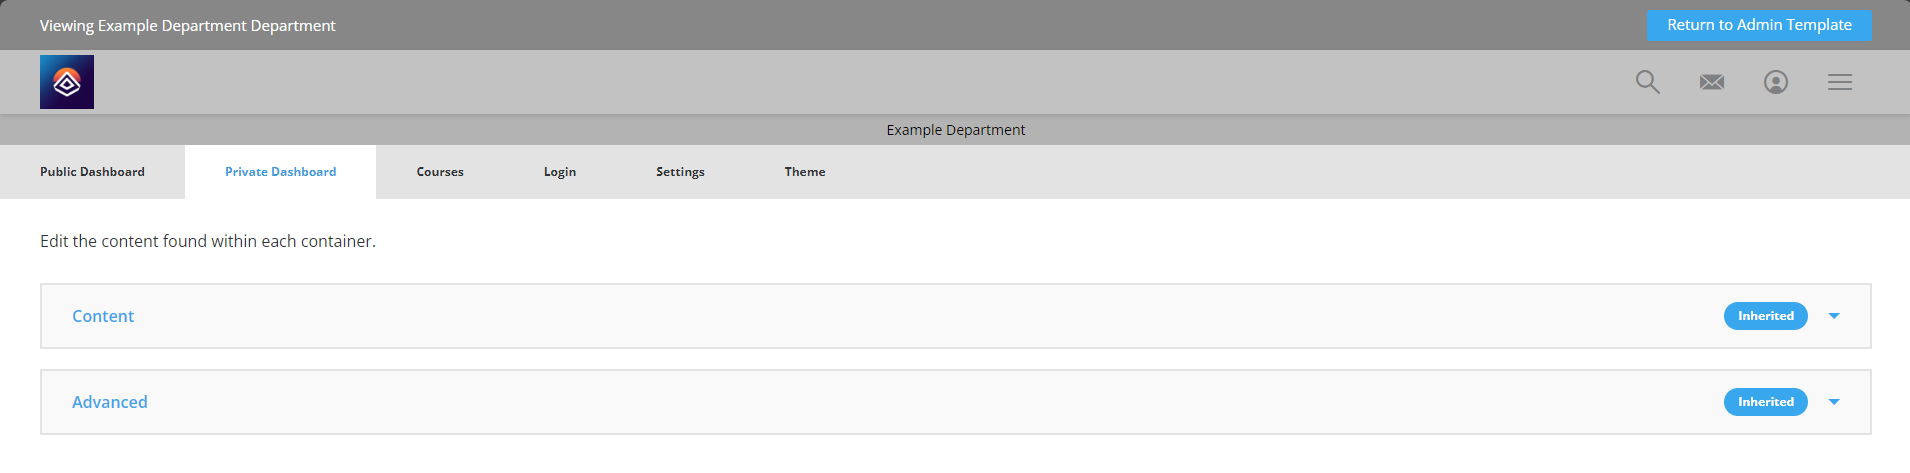
Task: Open the Content section heading link
Action: [x=103, y=316]
